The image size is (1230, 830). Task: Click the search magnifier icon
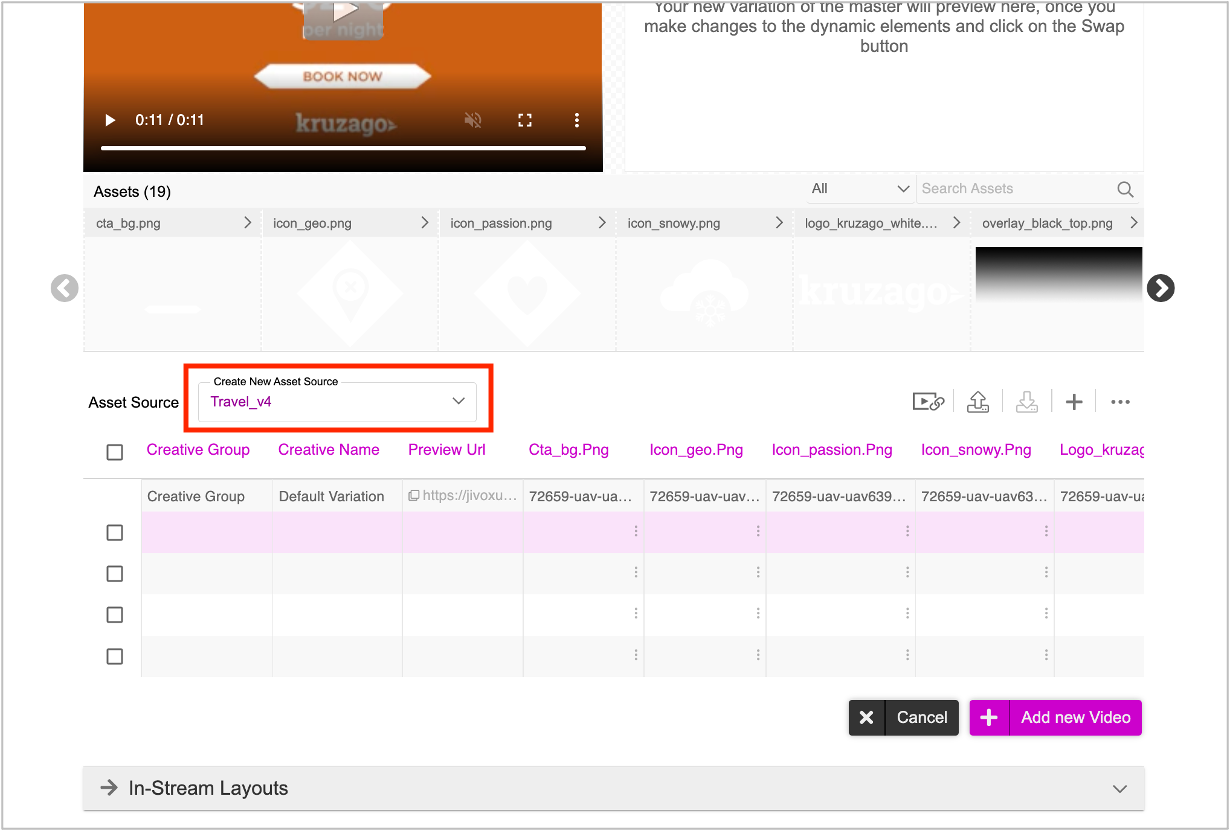point(1125,189)
